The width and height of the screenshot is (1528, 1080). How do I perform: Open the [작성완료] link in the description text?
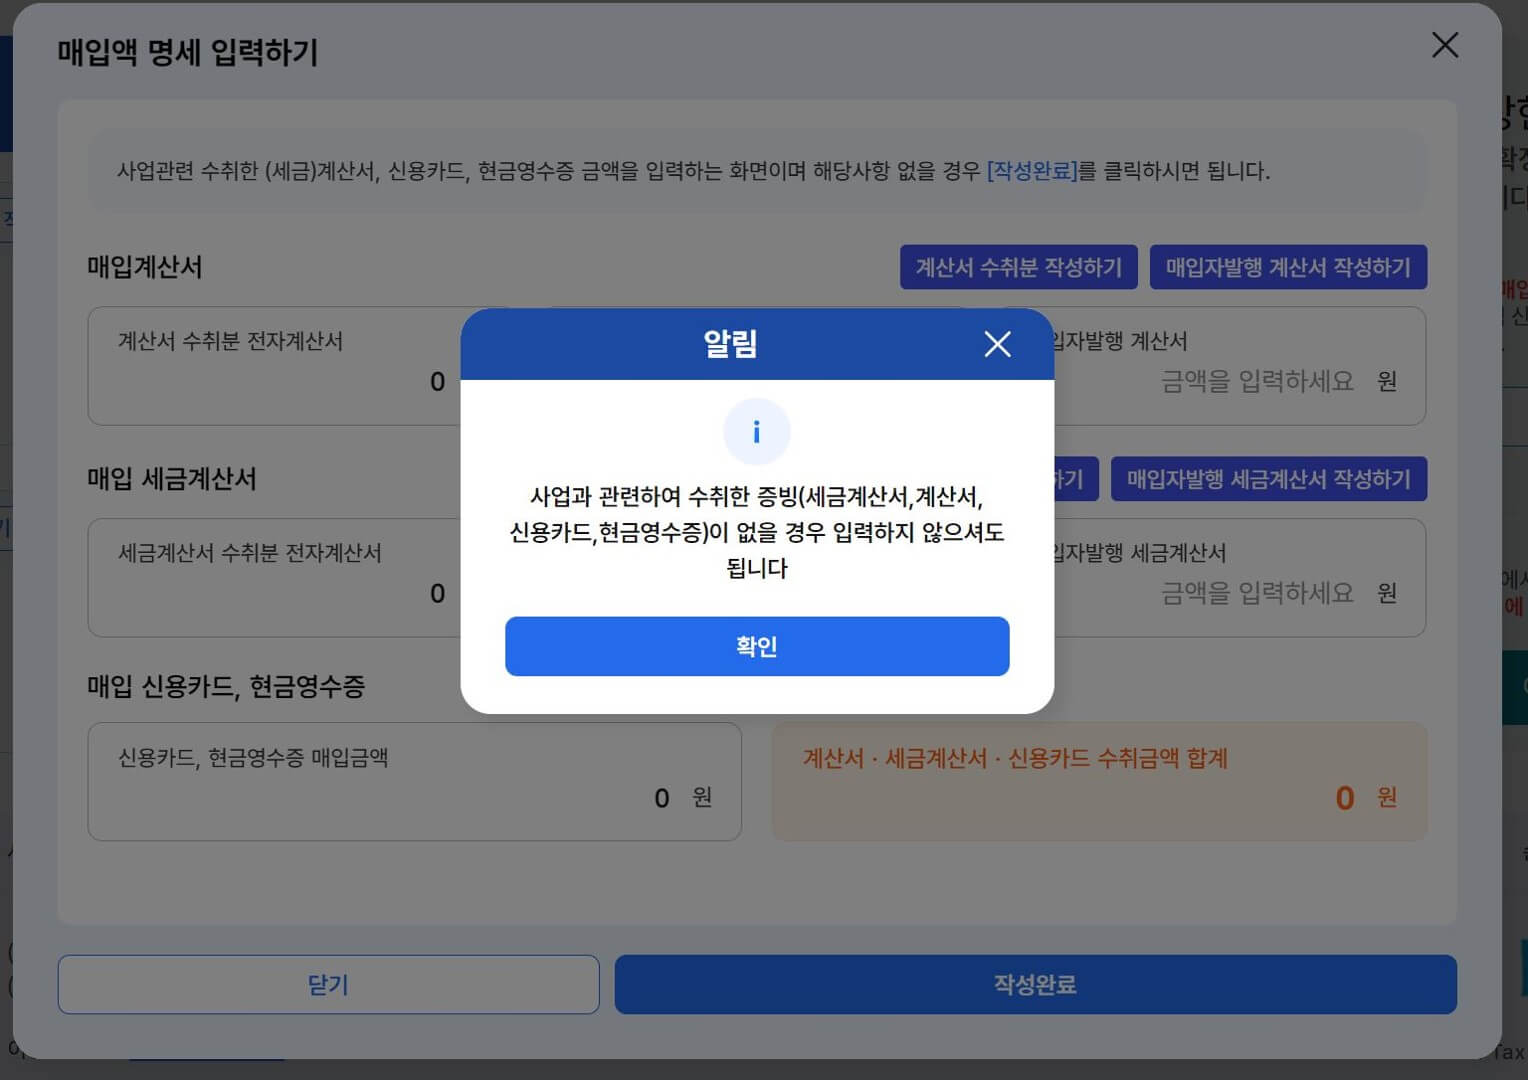1032,171
